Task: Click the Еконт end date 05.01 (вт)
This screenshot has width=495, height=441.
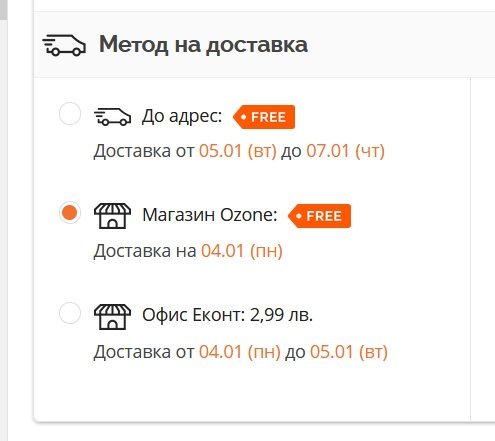Action: point(349,352)
